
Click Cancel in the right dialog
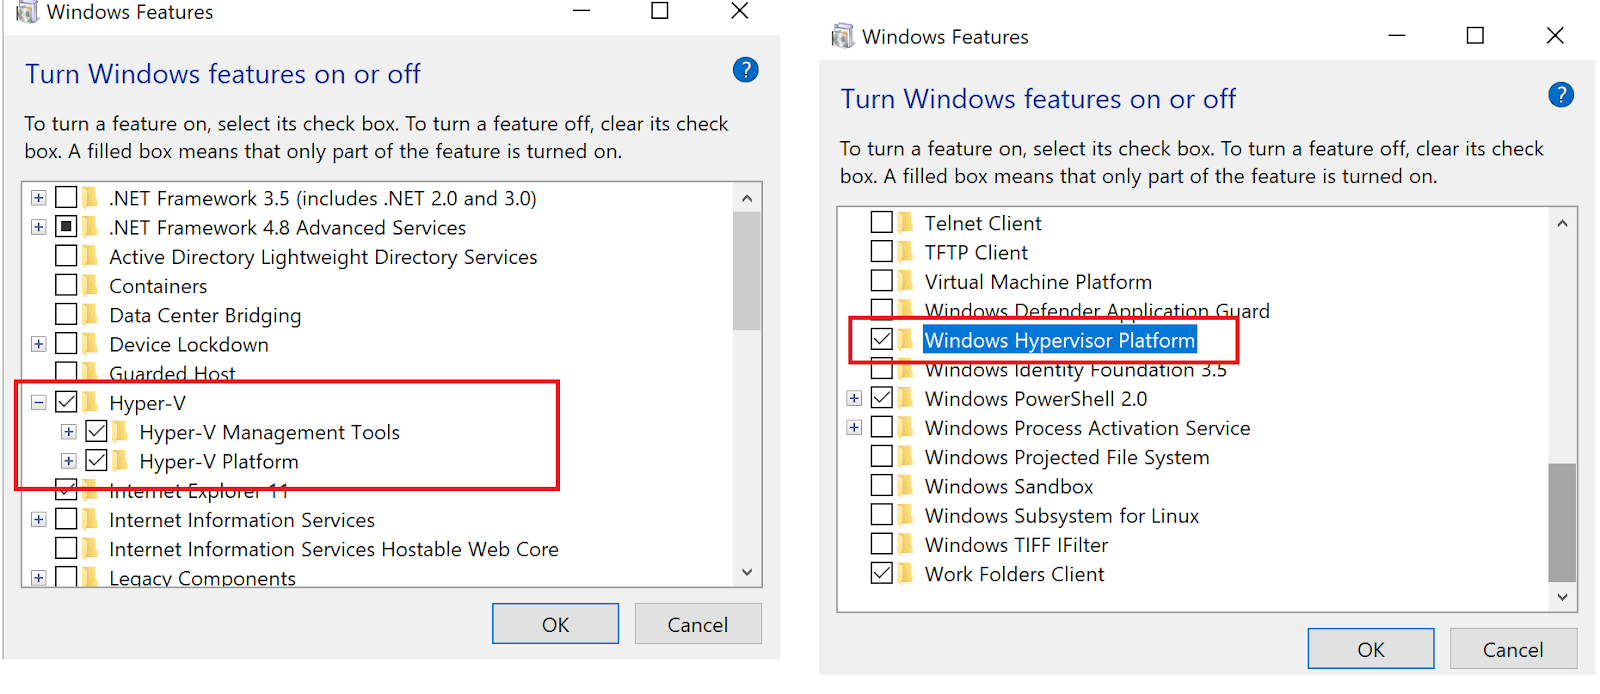pyautogui.click(x=1513, y=649)
